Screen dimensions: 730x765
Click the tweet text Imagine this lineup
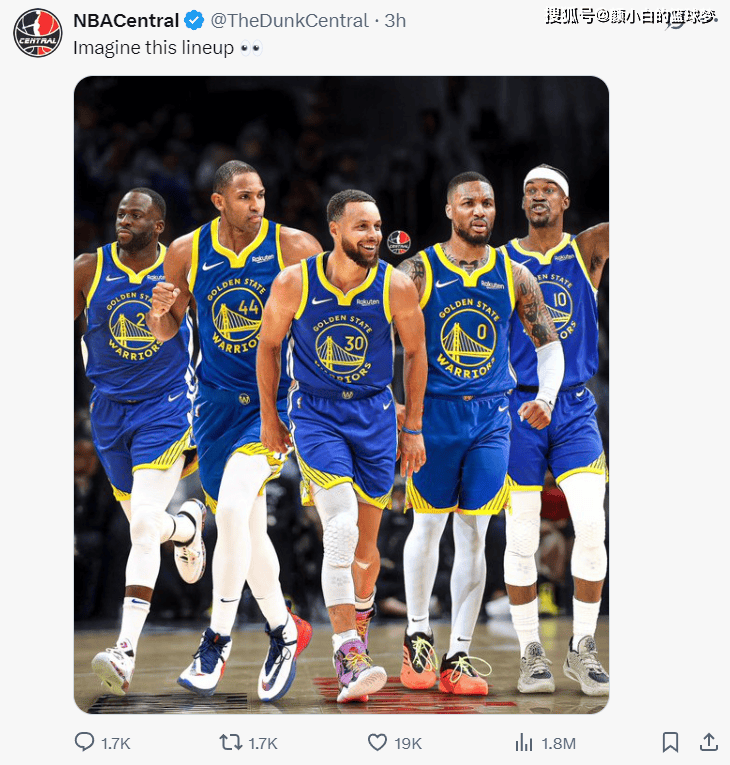coord(153,48)
